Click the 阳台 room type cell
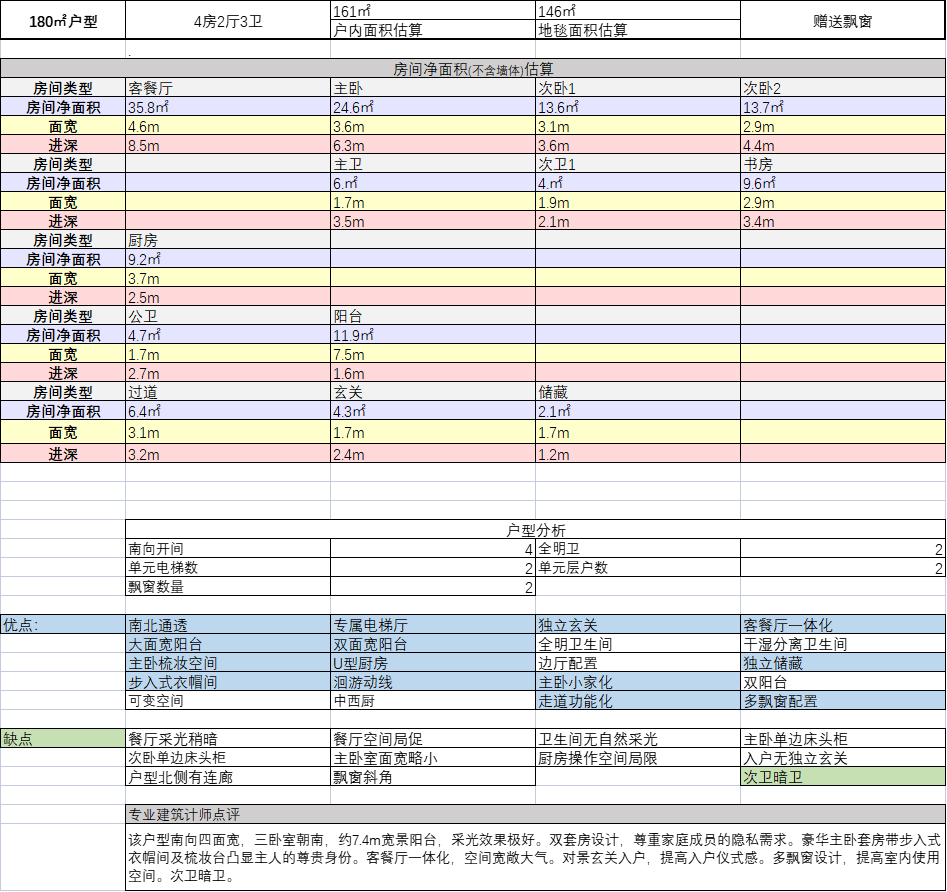Screen dimensions: 947x892 pyautogui.click(x=433, y=316)
